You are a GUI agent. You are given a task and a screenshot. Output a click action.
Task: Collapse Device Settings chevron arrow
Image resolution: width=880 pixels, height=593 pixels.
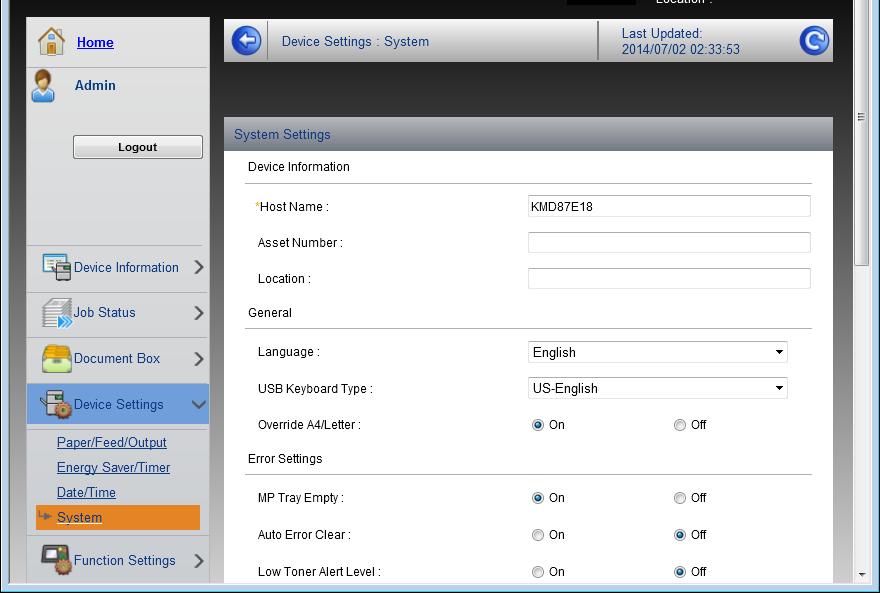(x=199, y=404)
